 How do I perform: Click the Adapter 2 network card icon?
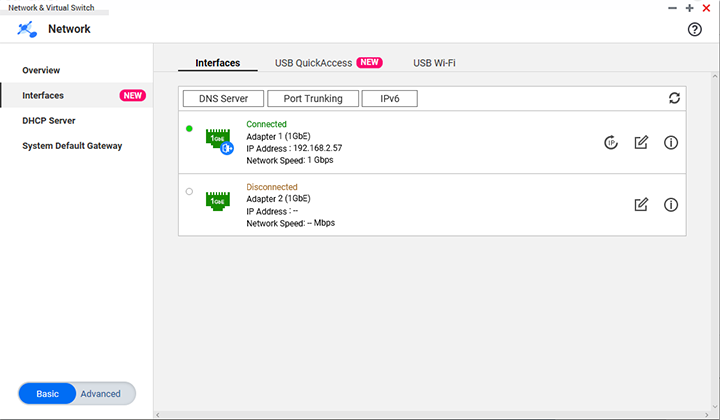tap(217, 201)
